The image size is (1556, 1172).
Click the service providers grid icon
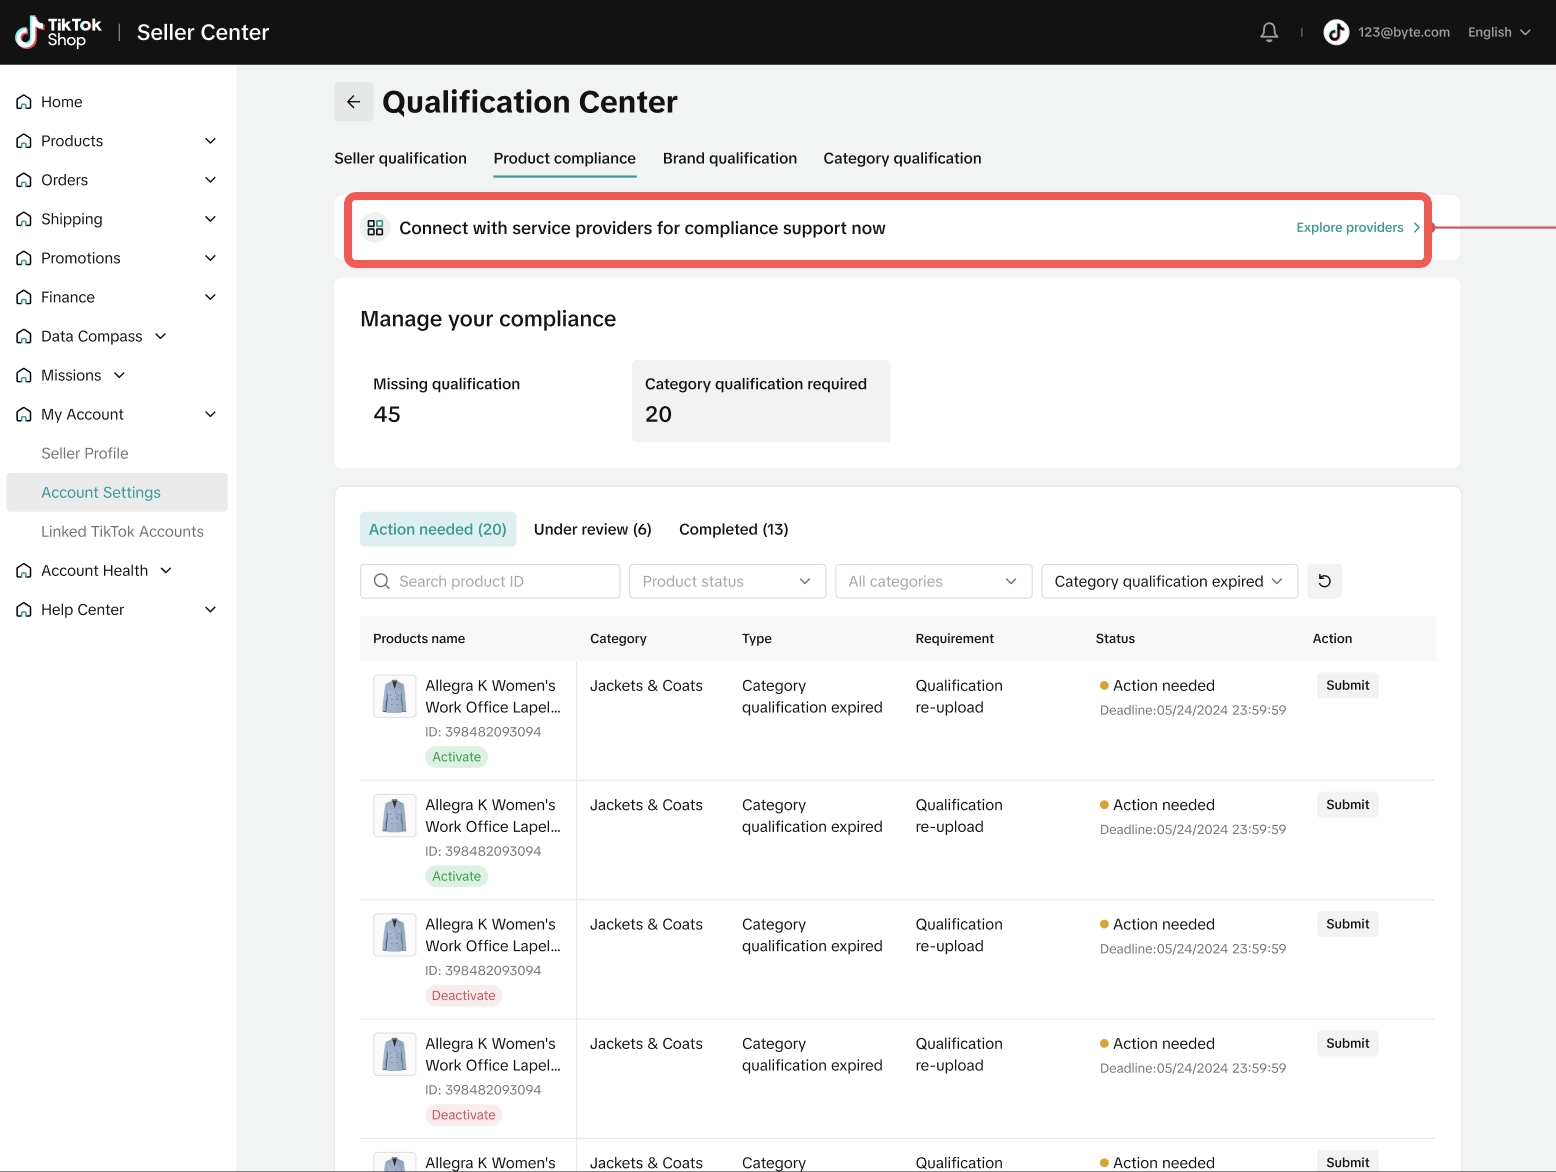pos(375,228)
